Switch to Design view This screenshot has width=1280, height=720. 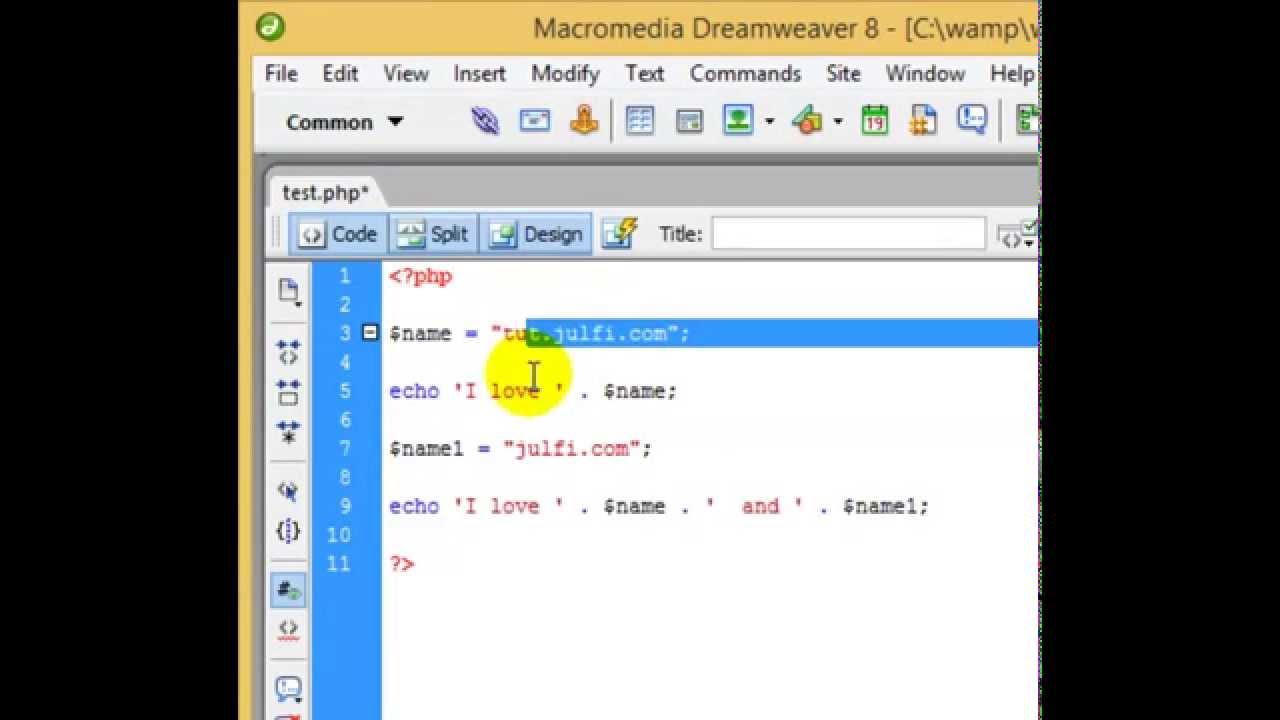536,234
